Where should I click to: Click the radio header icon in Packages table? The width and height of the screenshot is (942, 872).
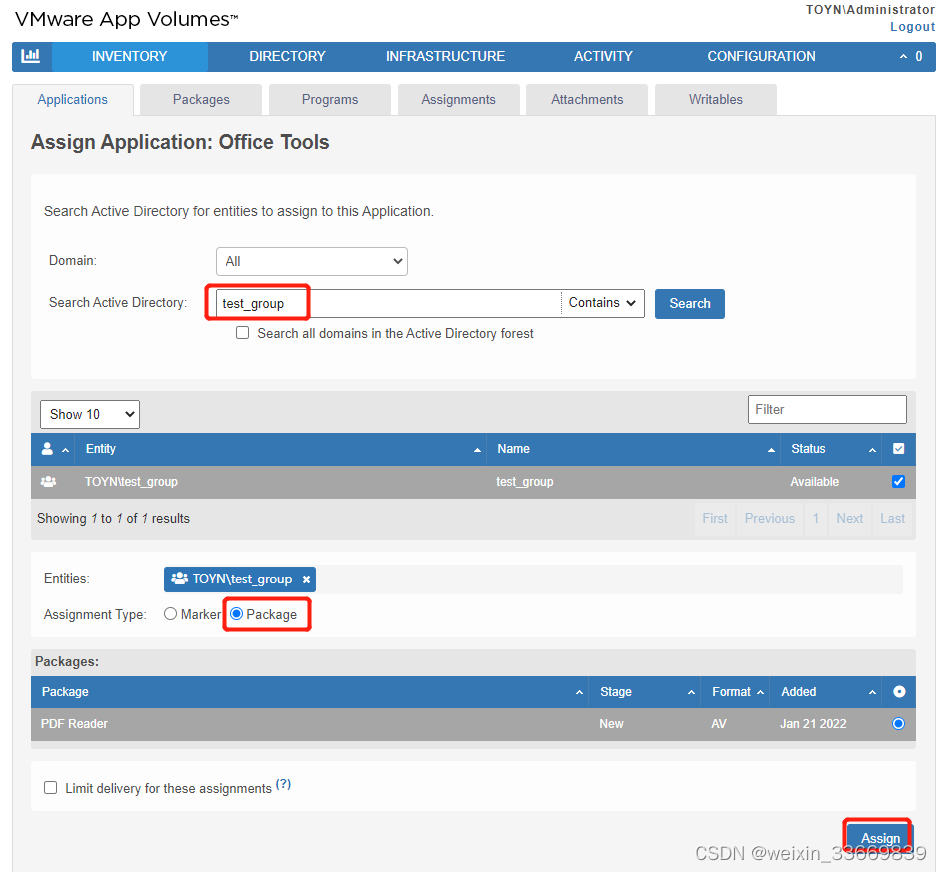point(899,692)
